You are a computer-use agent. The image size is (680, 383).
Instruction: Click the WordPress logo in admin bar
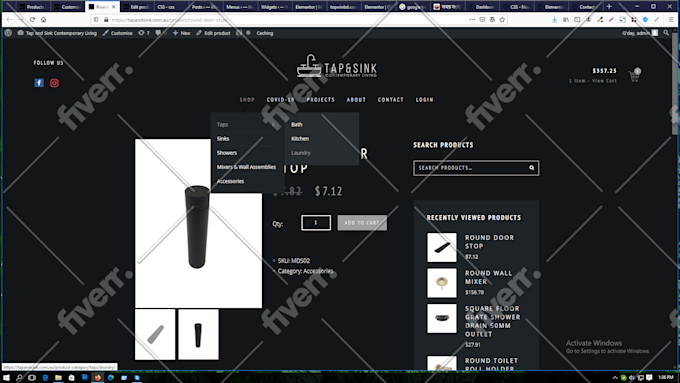[x=8, y=33]
